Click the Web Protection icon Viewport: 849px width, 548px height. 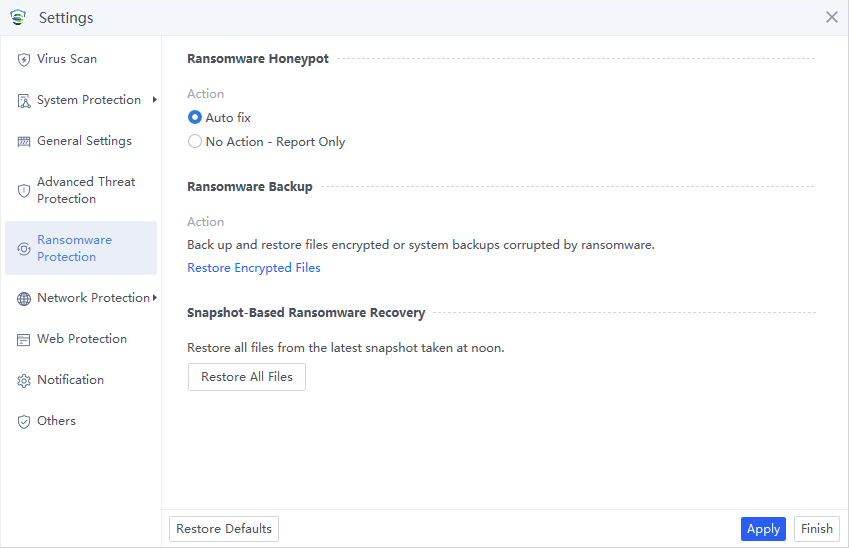(24, 340)
